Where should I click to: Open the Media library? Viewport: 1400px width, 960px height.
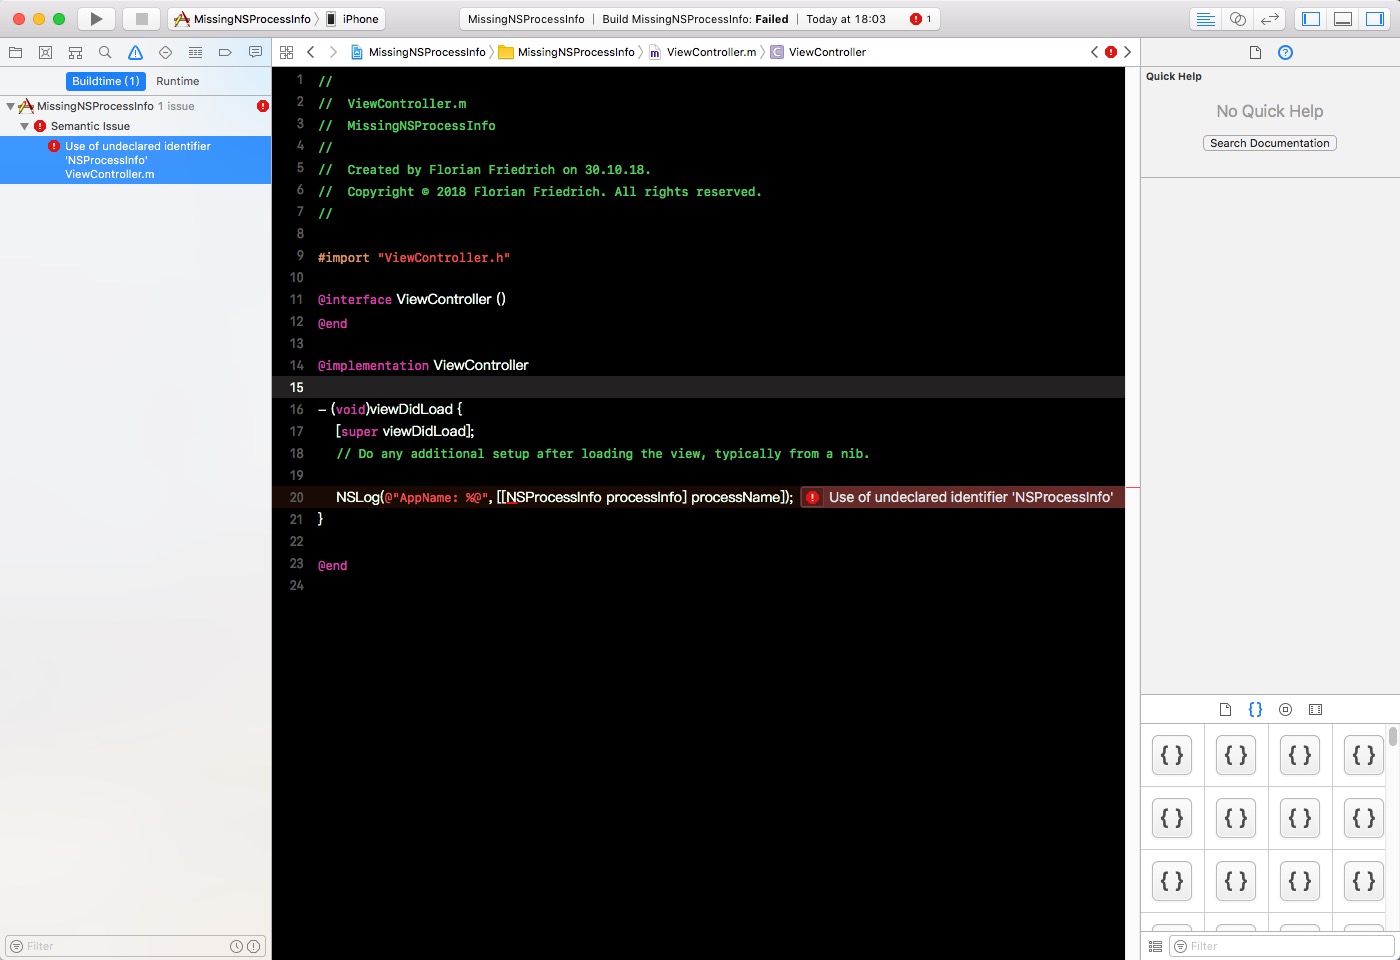(x=1315, y=709)
